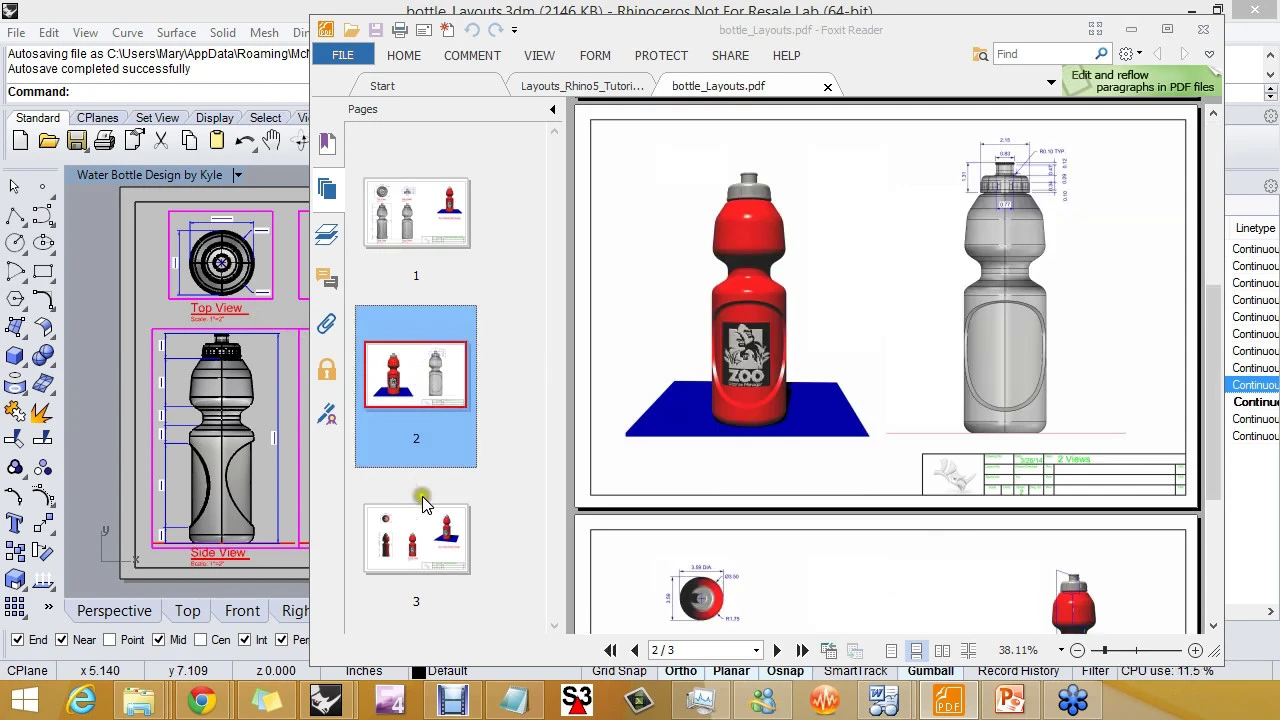This screenshot has height=720, width=1280.
Task: Click the black Default layer color swatch
Action: coord(419,671)
